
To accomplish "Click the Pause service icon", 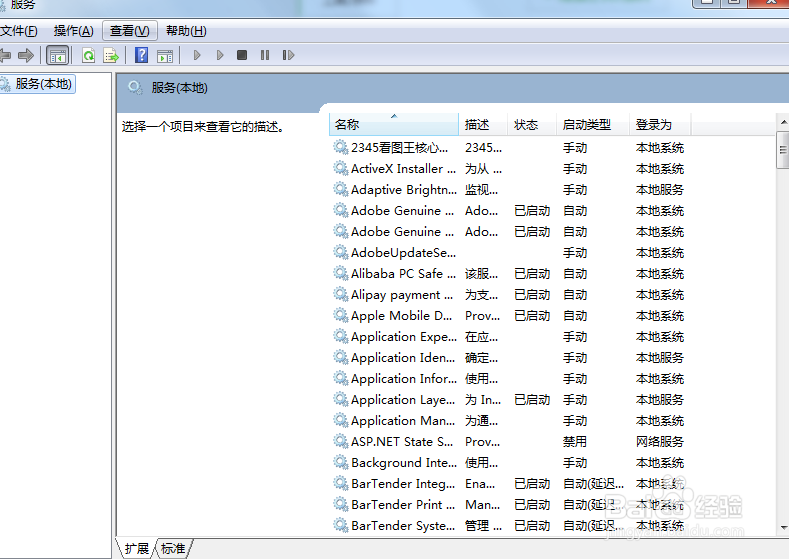I will [265, 55].
